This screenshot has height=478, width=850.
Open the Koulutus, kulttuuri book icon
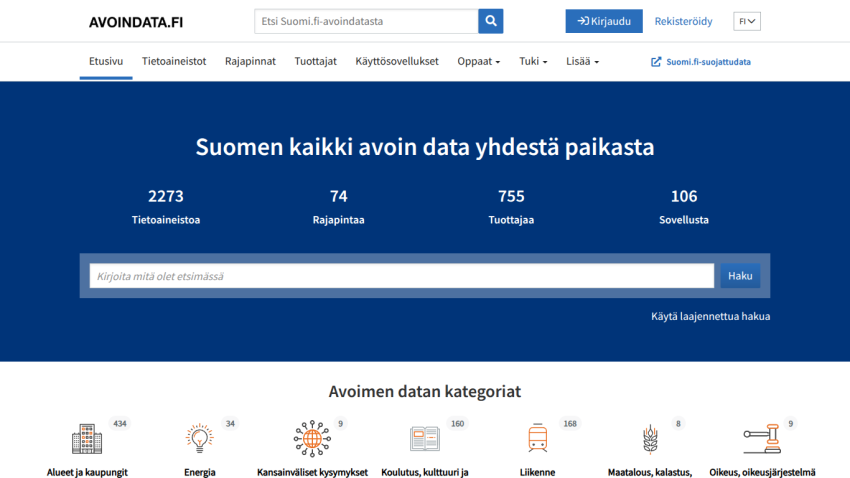(x=424, y=438)
